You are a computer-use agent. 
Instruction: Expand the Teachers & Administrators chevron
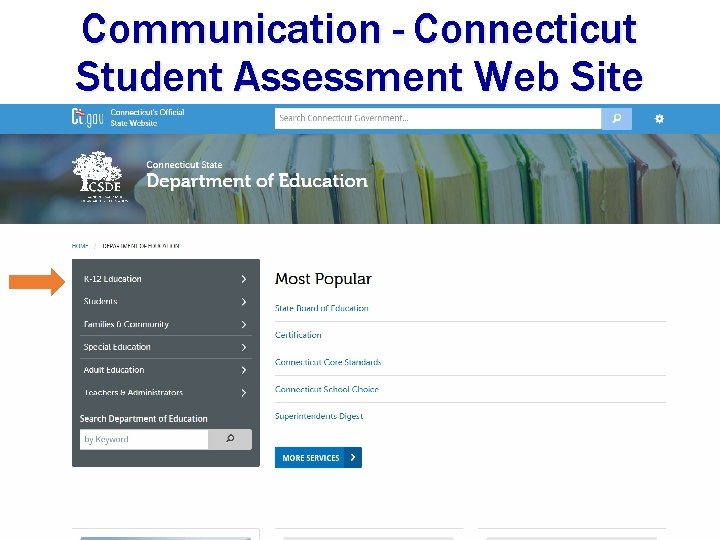244,393
